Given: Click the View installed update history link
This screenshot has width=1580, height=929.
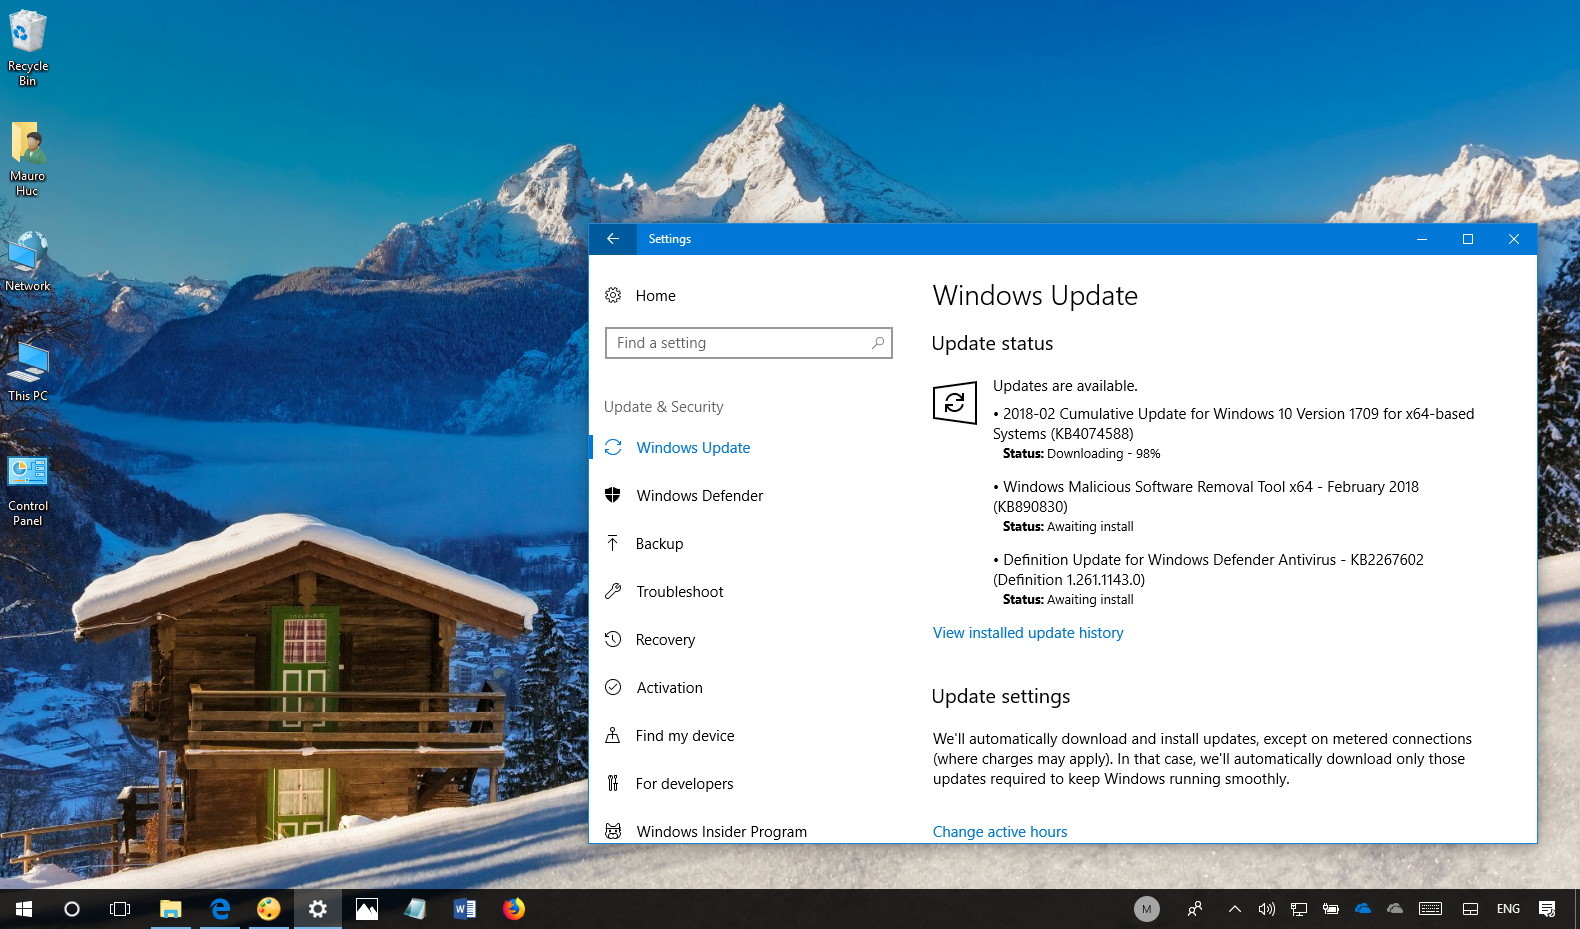Looking at the screenshot, I should coord(1028,633).
